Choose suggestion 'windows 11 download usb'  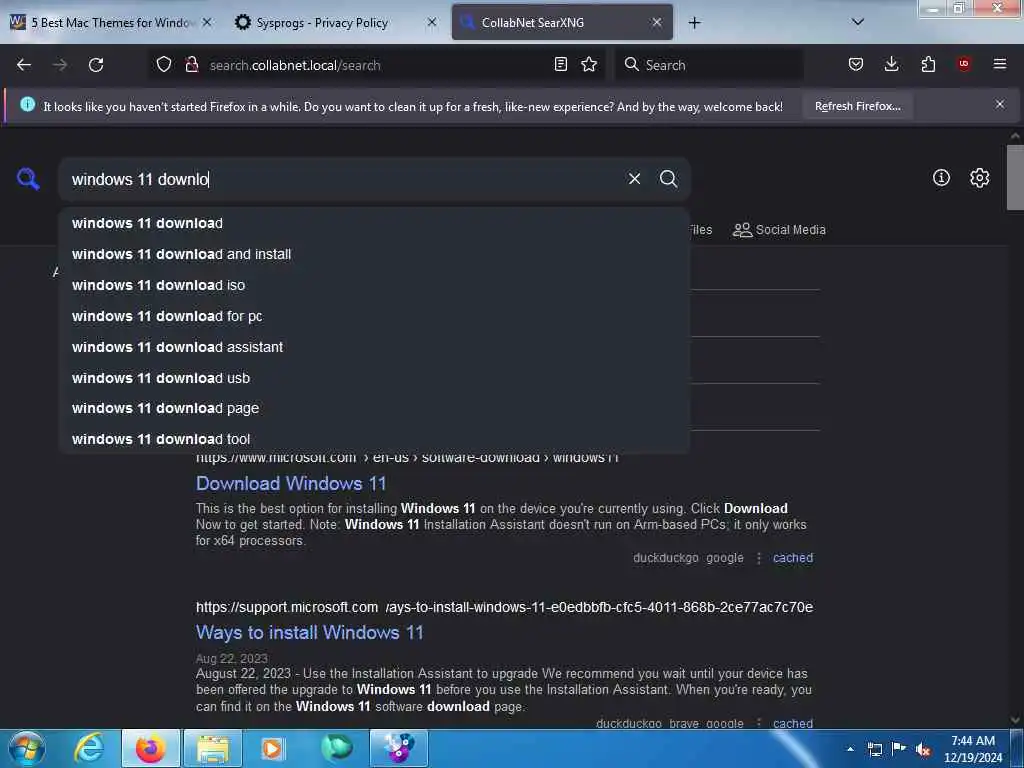click(x=374, y=378)
